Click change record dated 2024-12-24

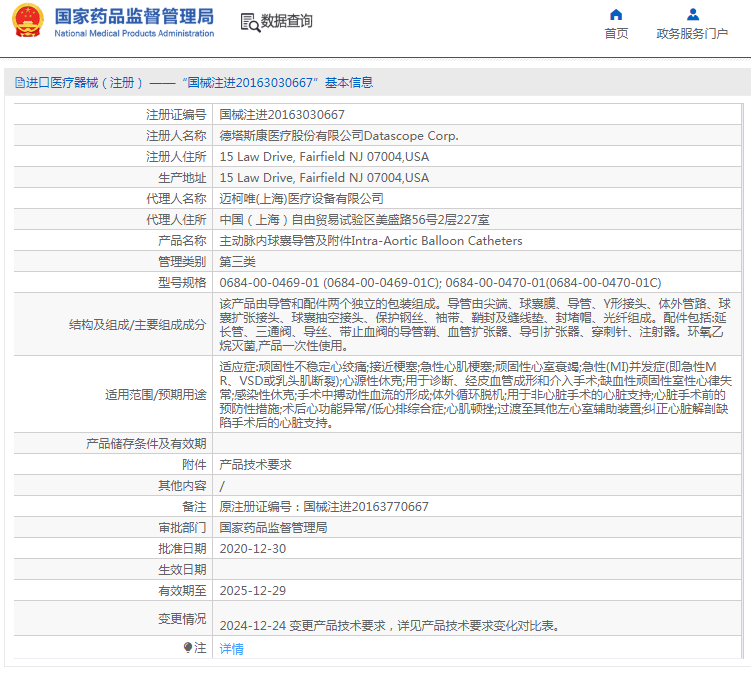click(389, 626)
